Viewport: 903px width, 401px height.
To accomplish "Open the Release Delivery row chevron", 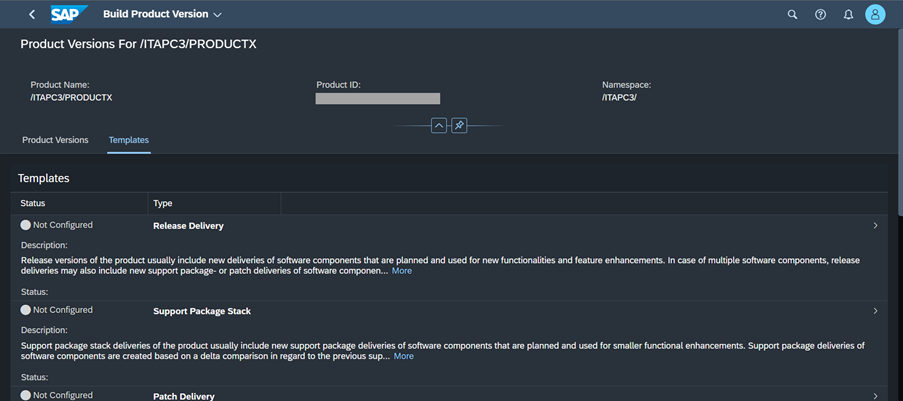I will tap(875, 226).
